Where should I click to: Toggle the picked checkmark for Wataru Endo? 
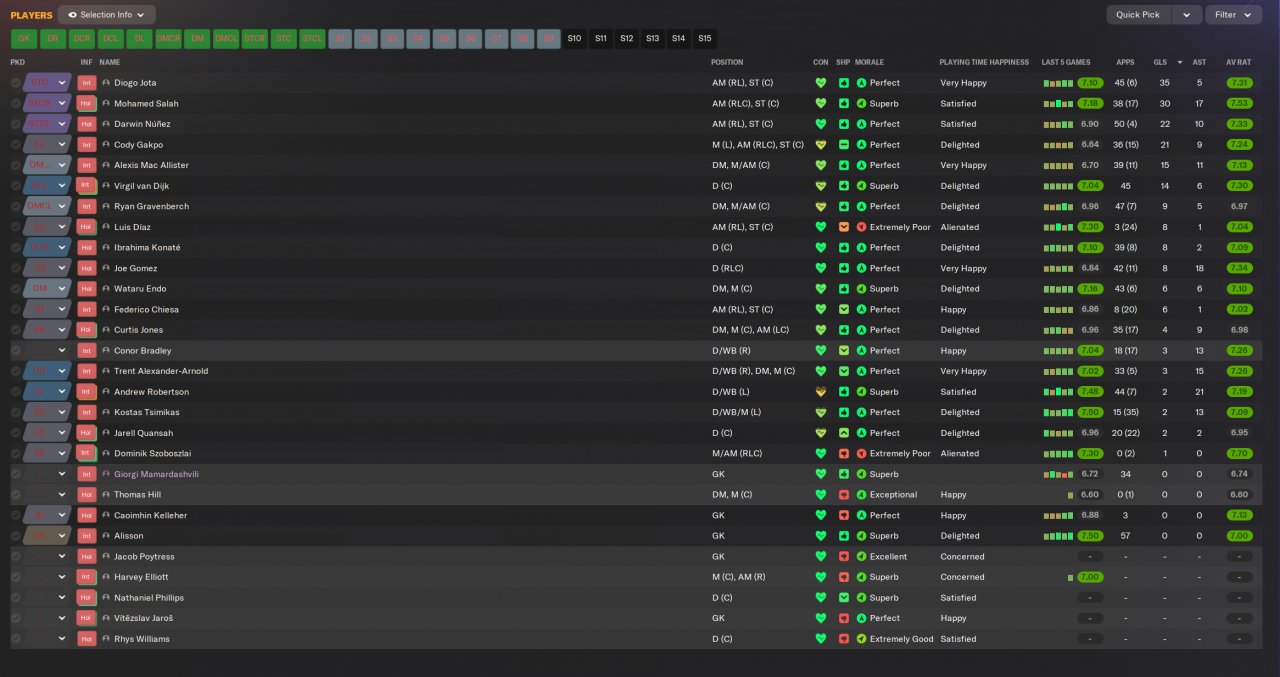click(x=16, y=289)
